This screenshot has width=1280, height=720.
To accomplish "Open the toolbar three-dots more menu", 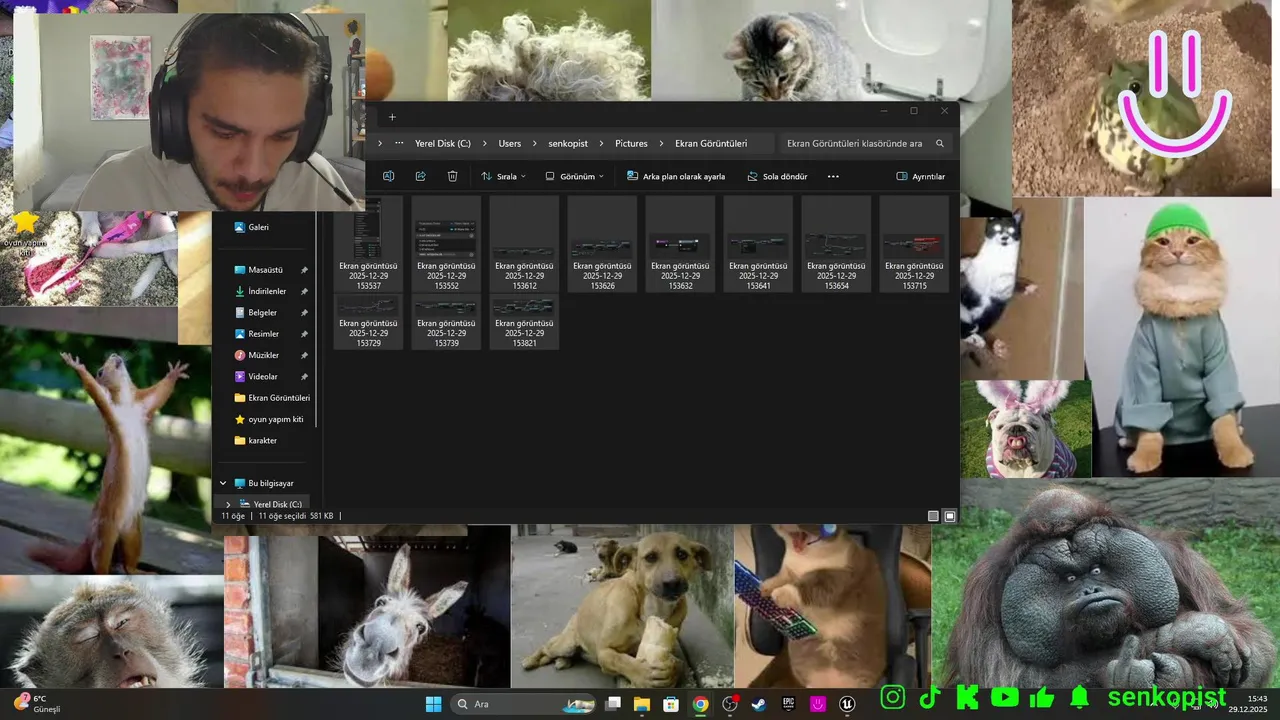I will point(833,176).
